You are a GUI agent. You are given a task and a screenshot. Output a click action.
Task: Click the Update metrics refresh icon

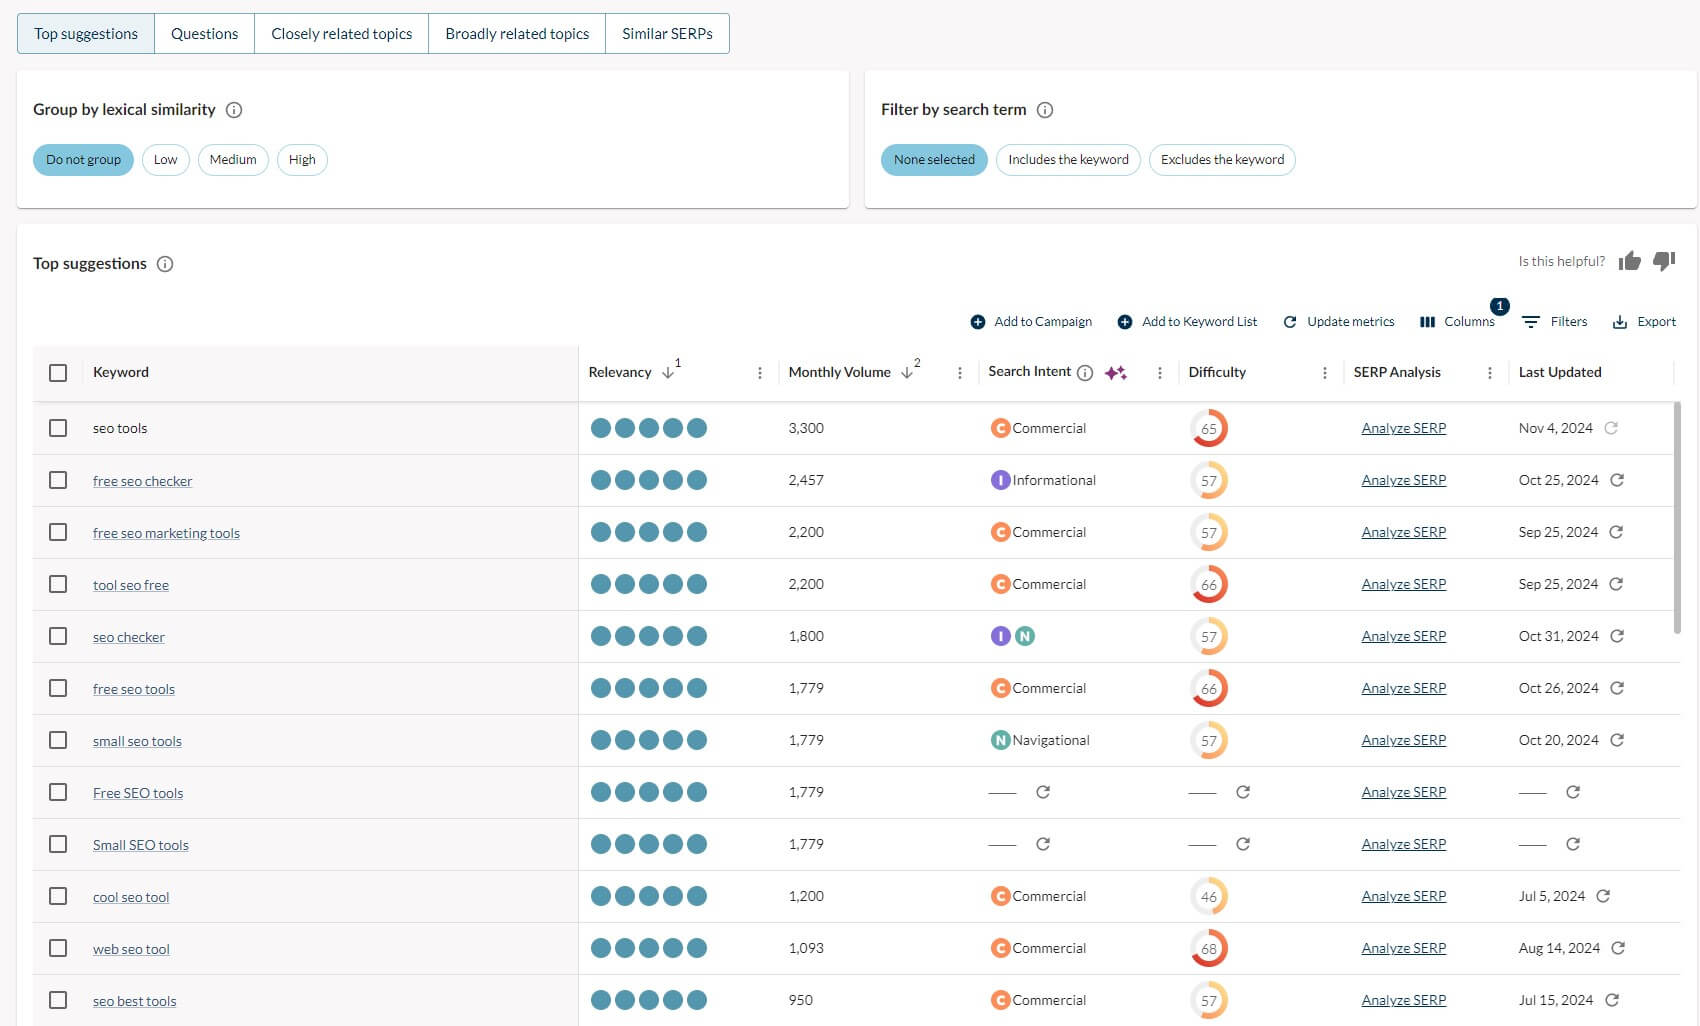click(x=1292, y=321)
